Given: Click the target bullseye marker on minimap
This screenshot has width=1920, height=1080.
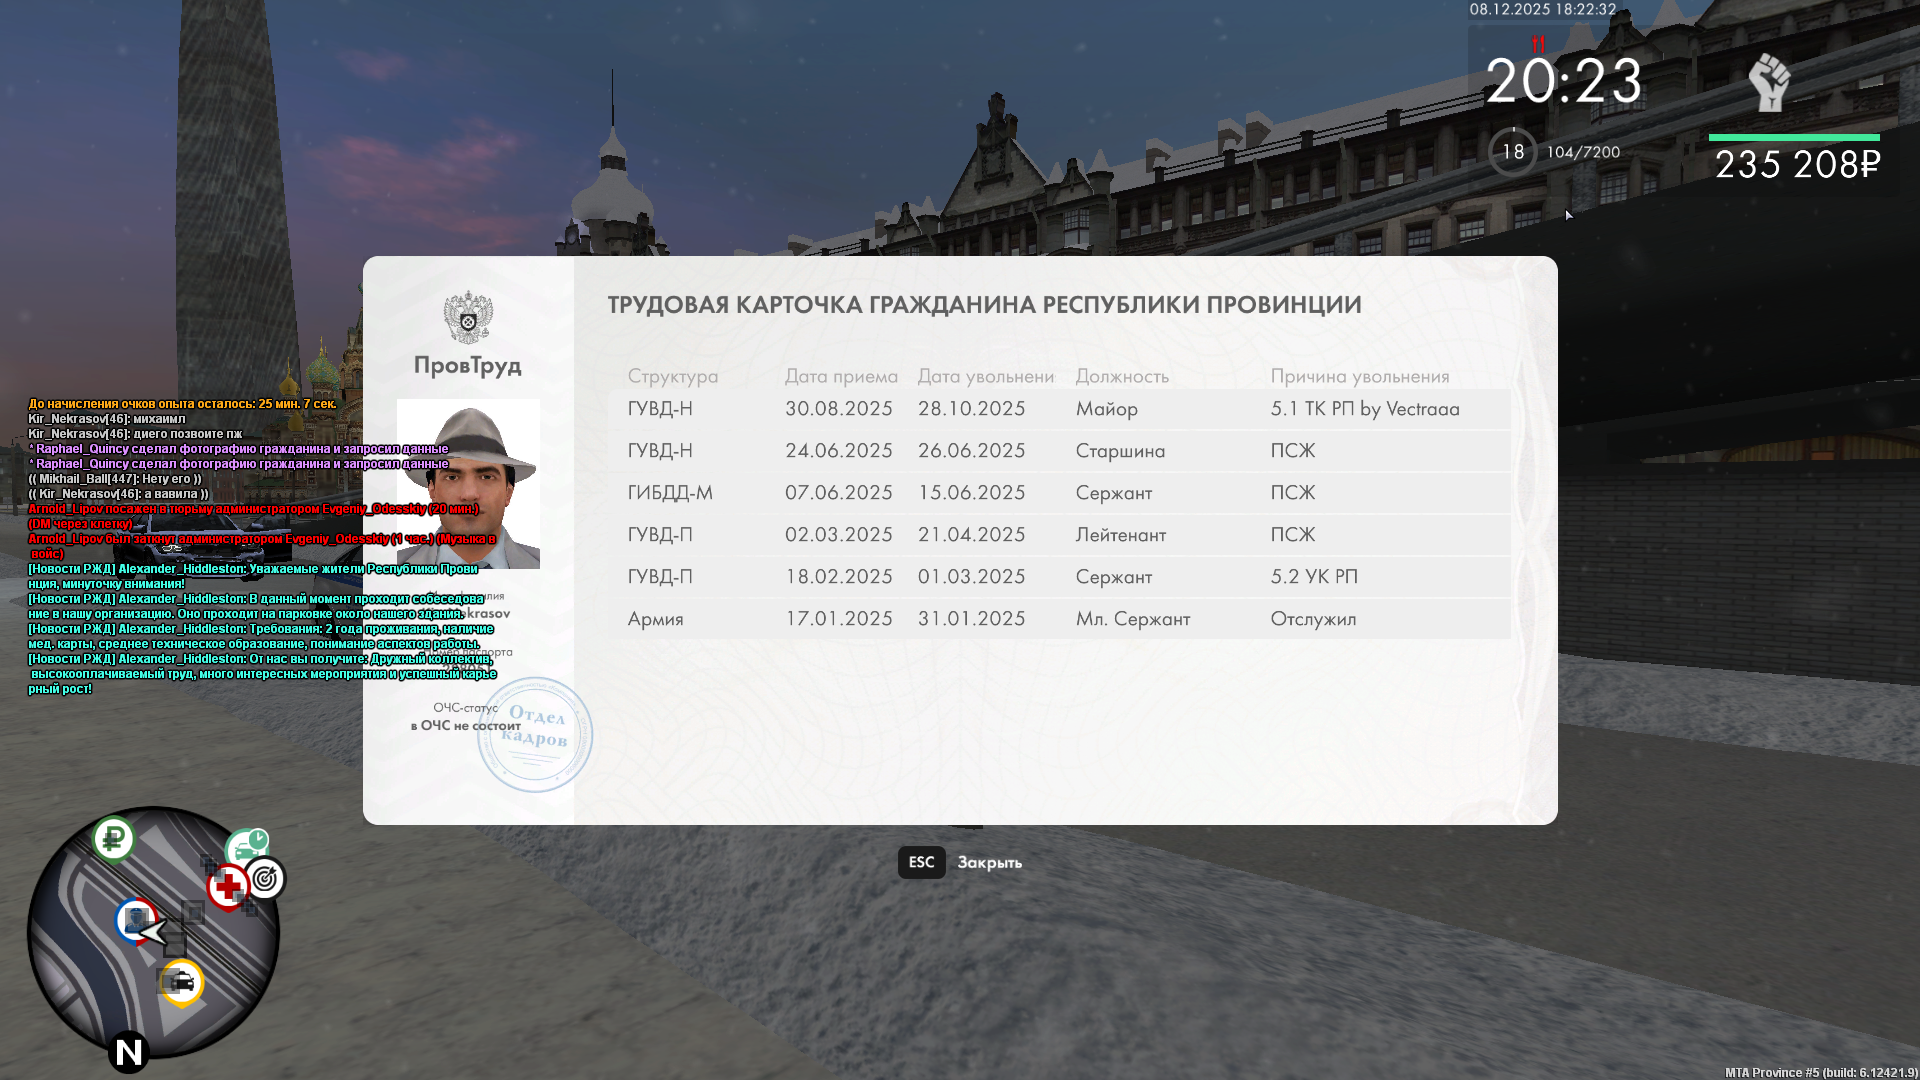Looking at the screenshot, I should click(265, 879).
